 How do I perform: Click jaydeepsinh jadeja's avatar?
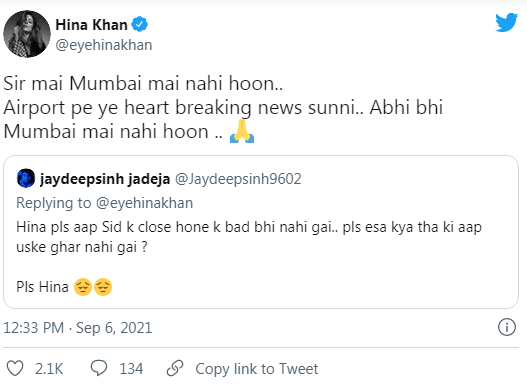tap(26, 179)
